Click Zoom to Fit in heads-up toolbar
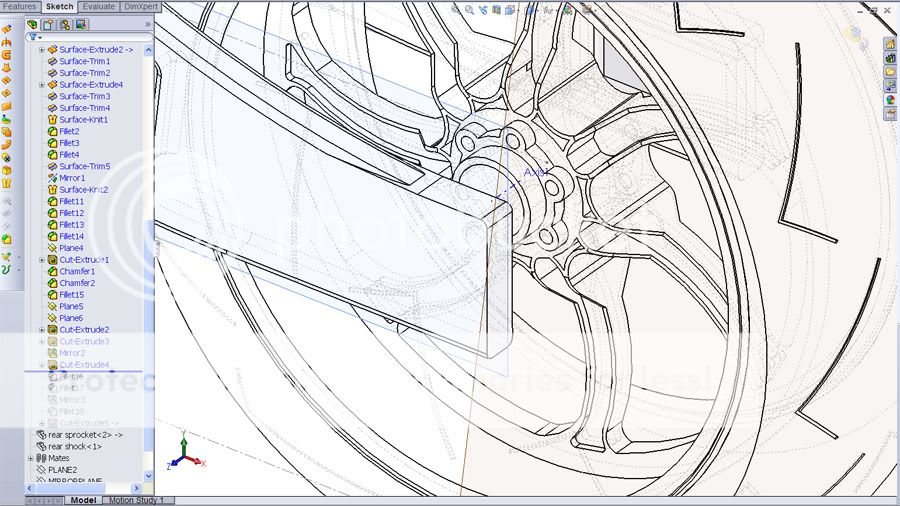 [x=456, y=9]
